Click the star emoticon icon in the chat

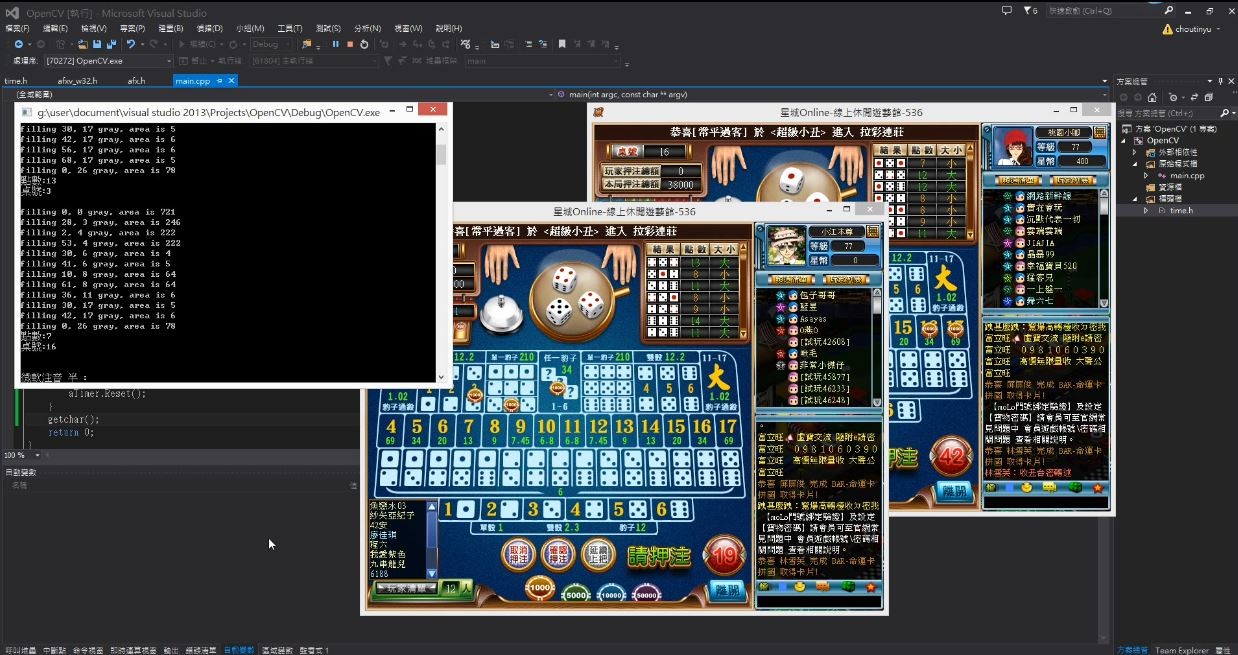pyautogui.click(x=870, y=587)
